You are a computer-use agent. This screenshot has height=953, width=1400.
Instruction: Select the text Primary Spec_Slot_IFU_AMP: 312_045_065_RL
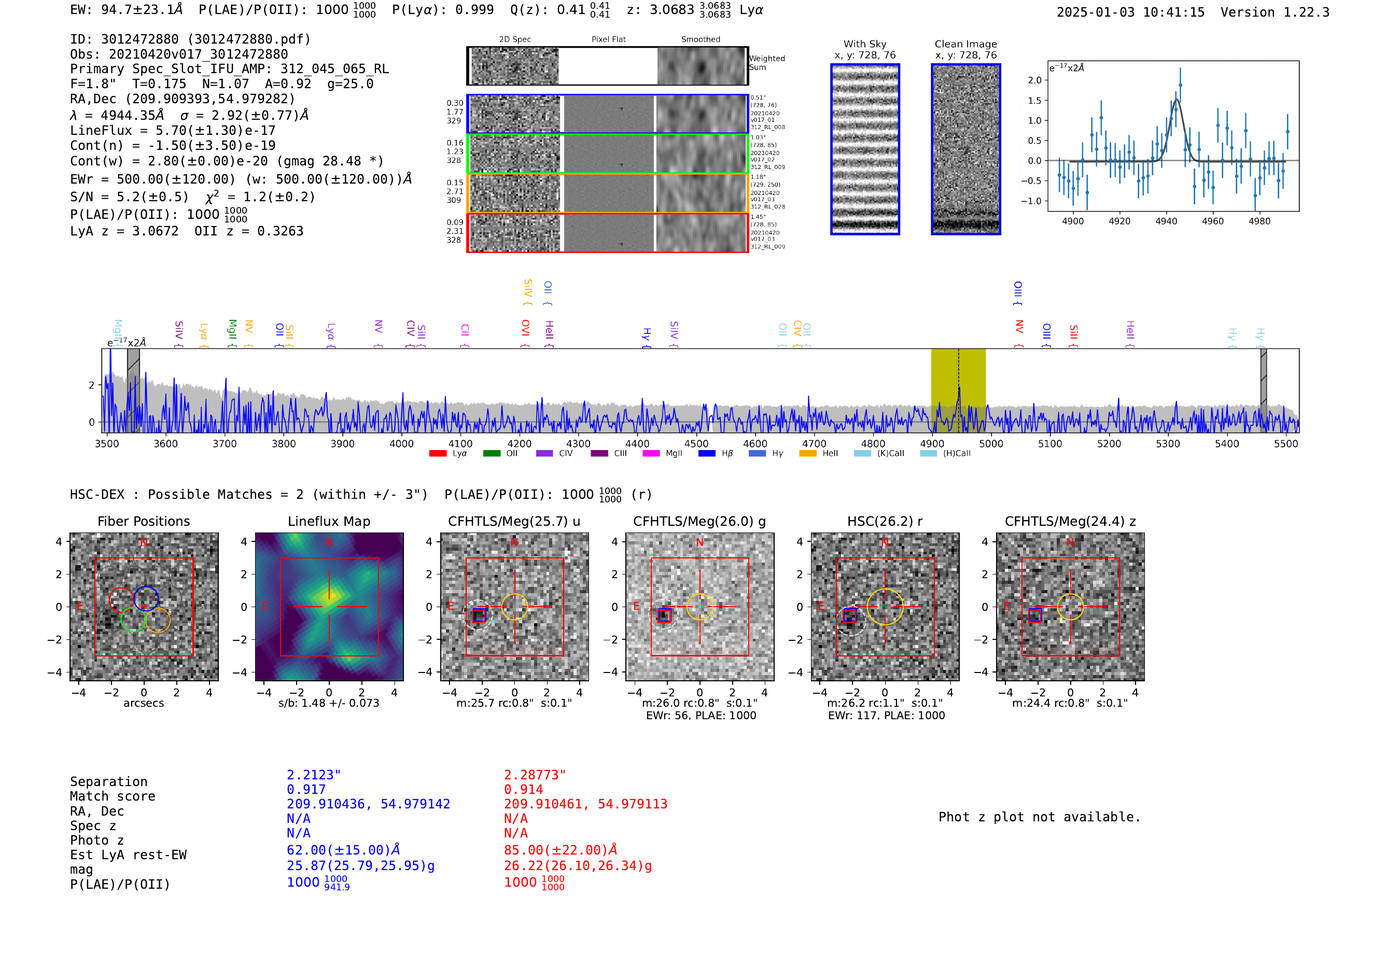(229, 69)
